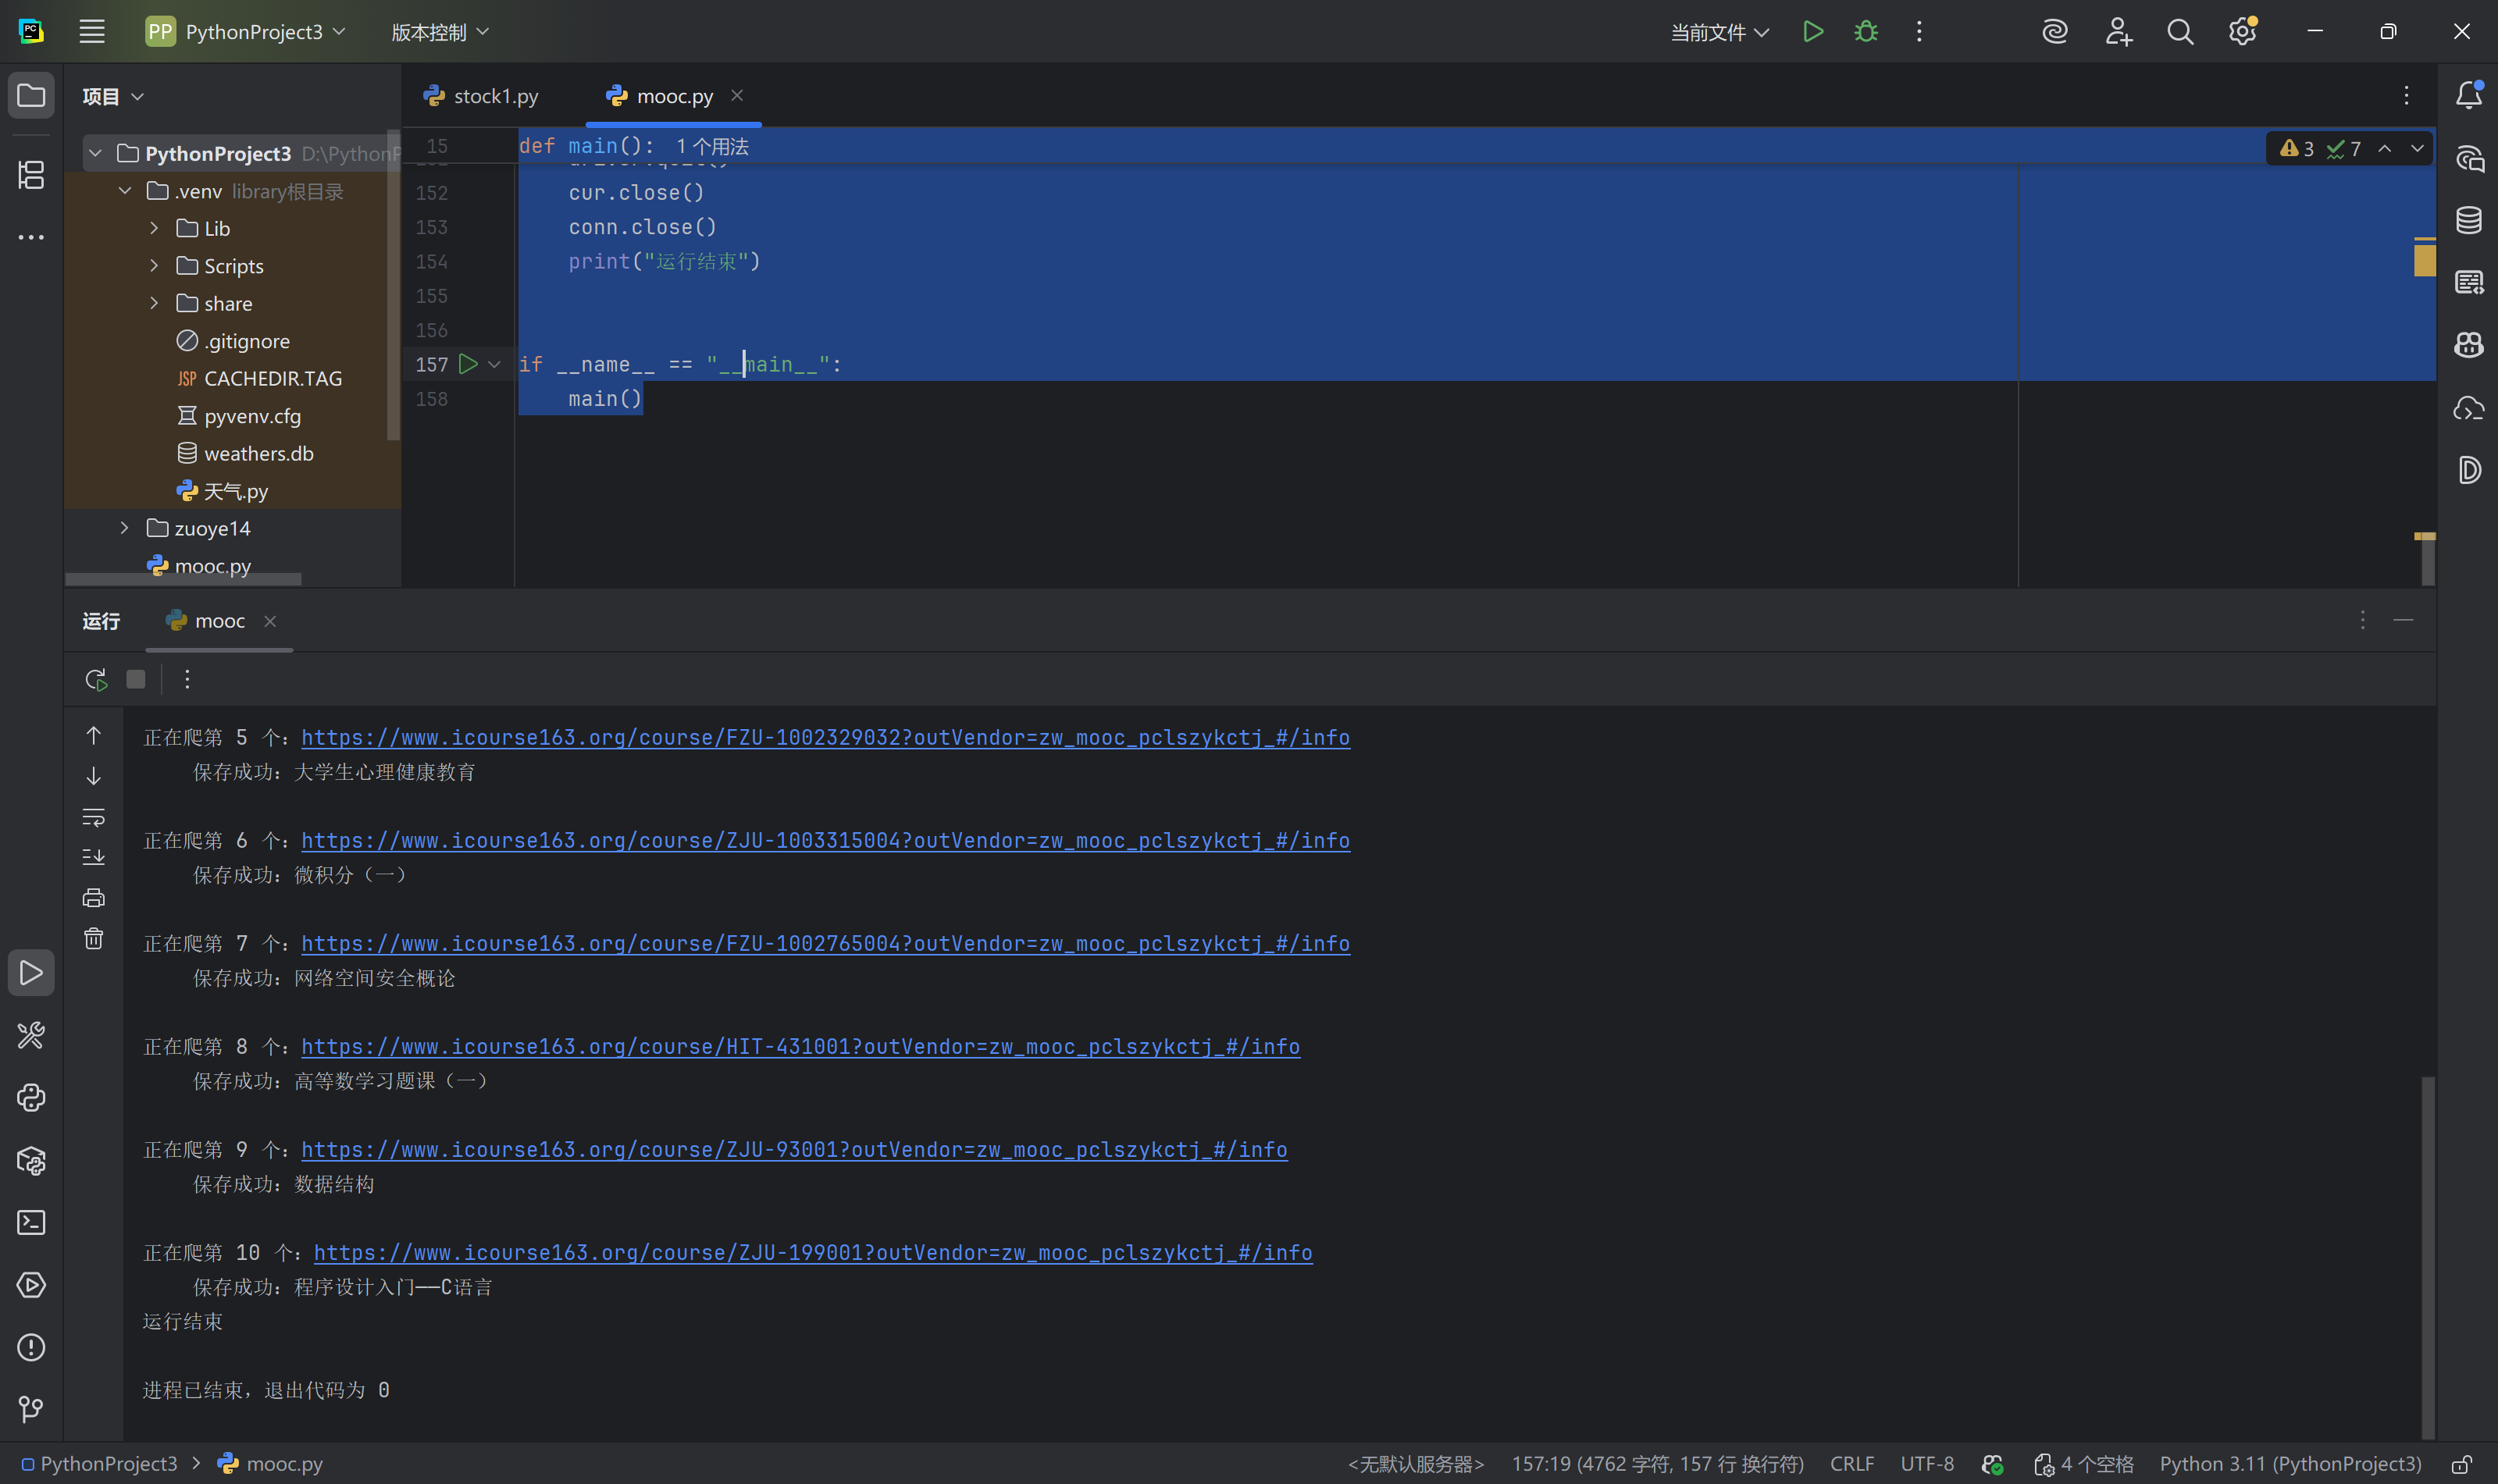
Task: Toggle read-only lock icon in status bar
Action: tap(2462, 1464)
